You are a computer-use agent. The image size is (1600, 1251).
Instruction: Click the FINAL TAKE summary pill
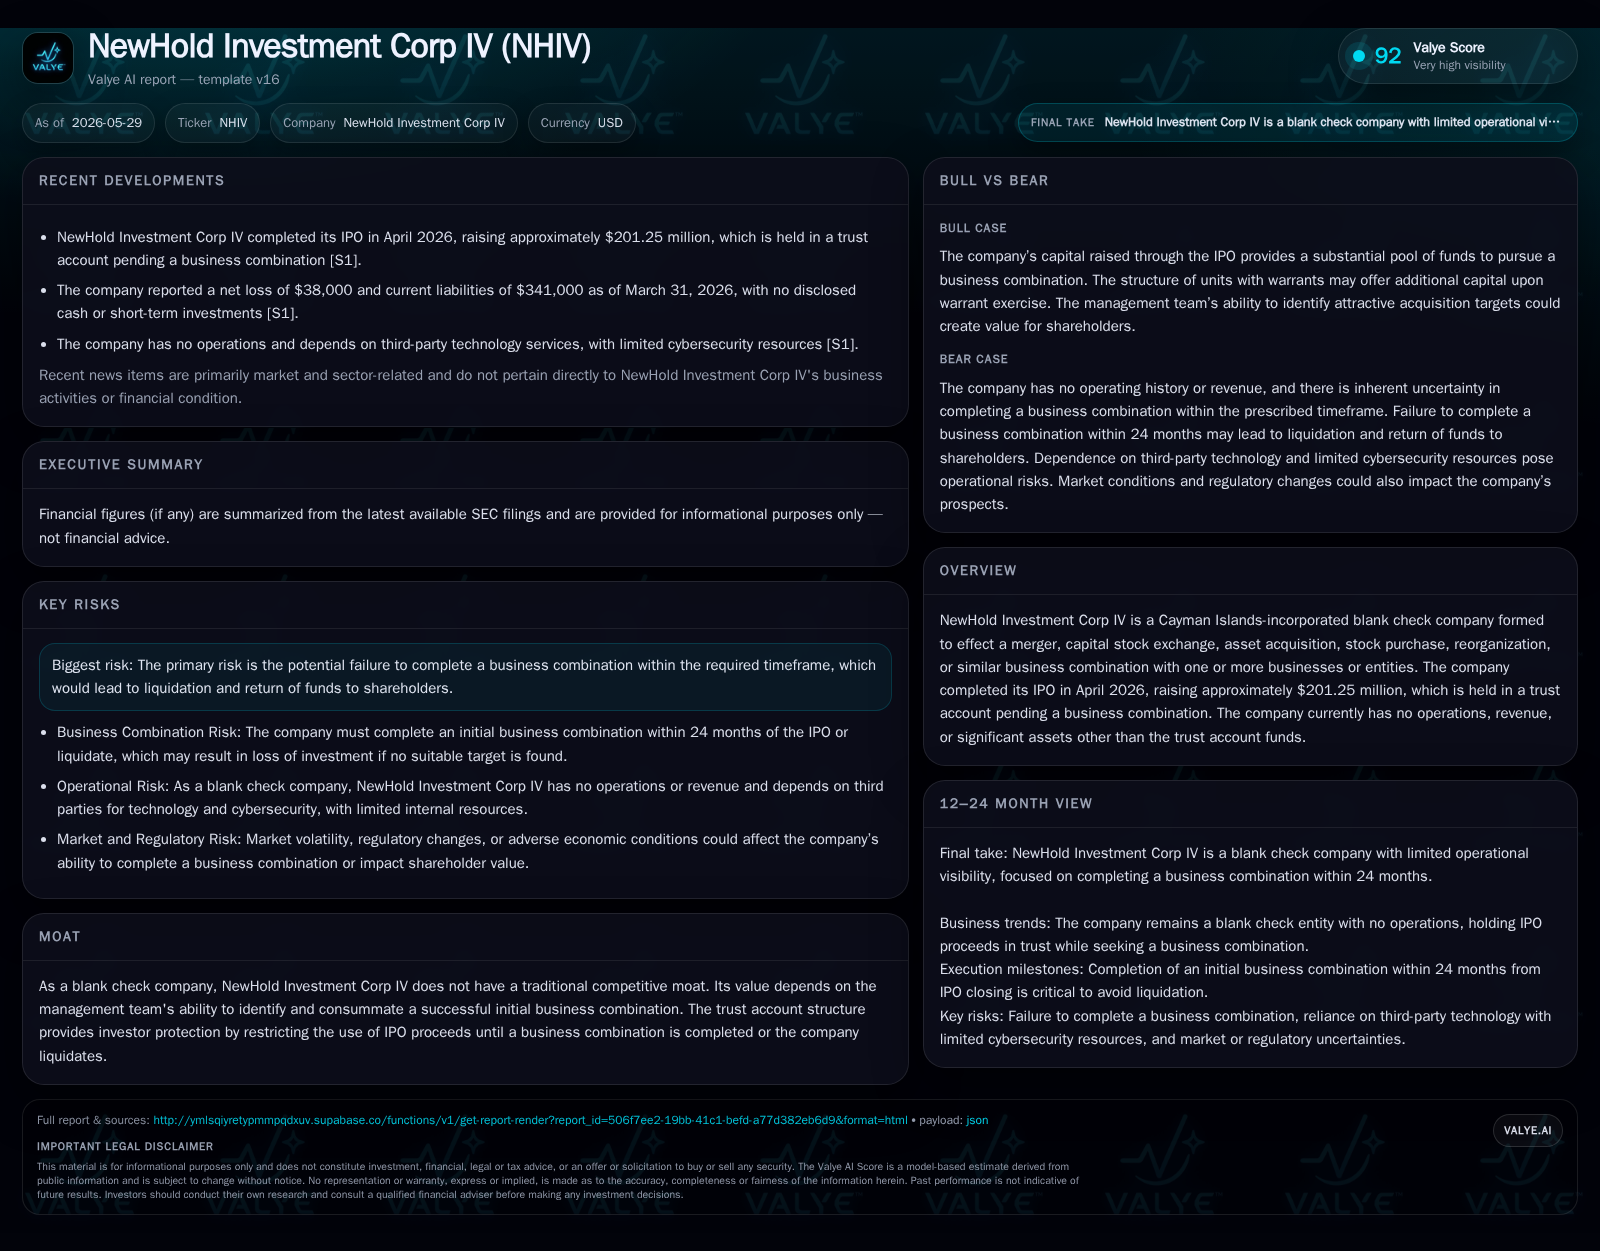pyautogui.click(x=1297, y=123)
